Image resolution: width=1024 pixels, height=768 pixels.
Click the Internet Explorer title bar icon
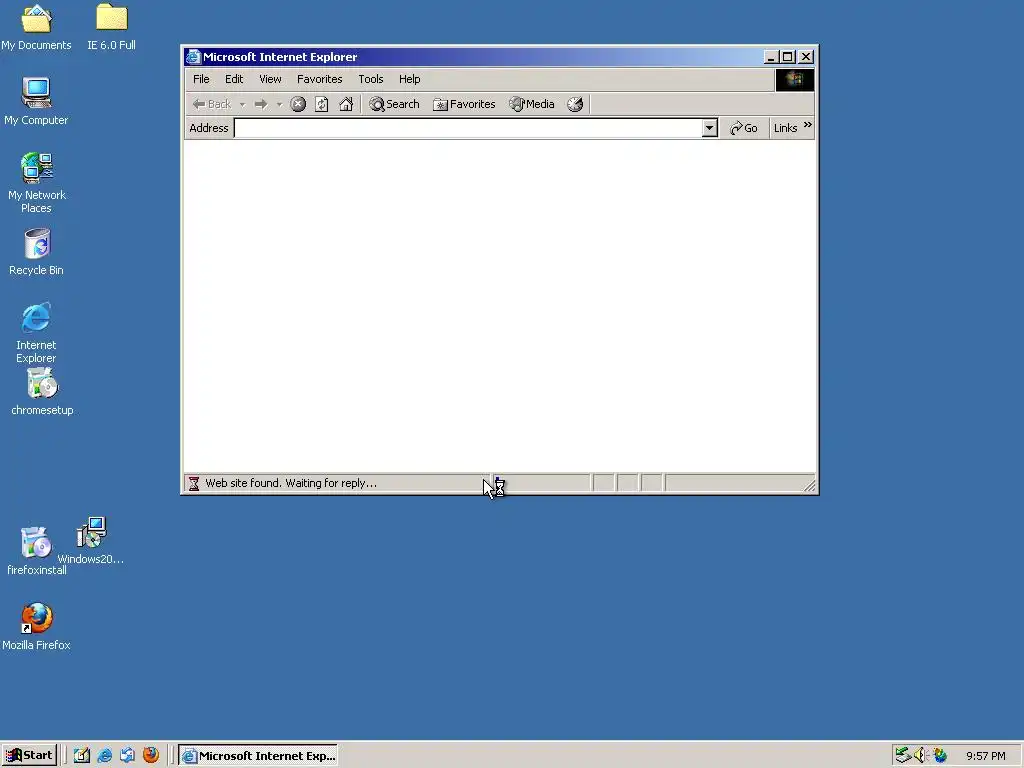193,57
